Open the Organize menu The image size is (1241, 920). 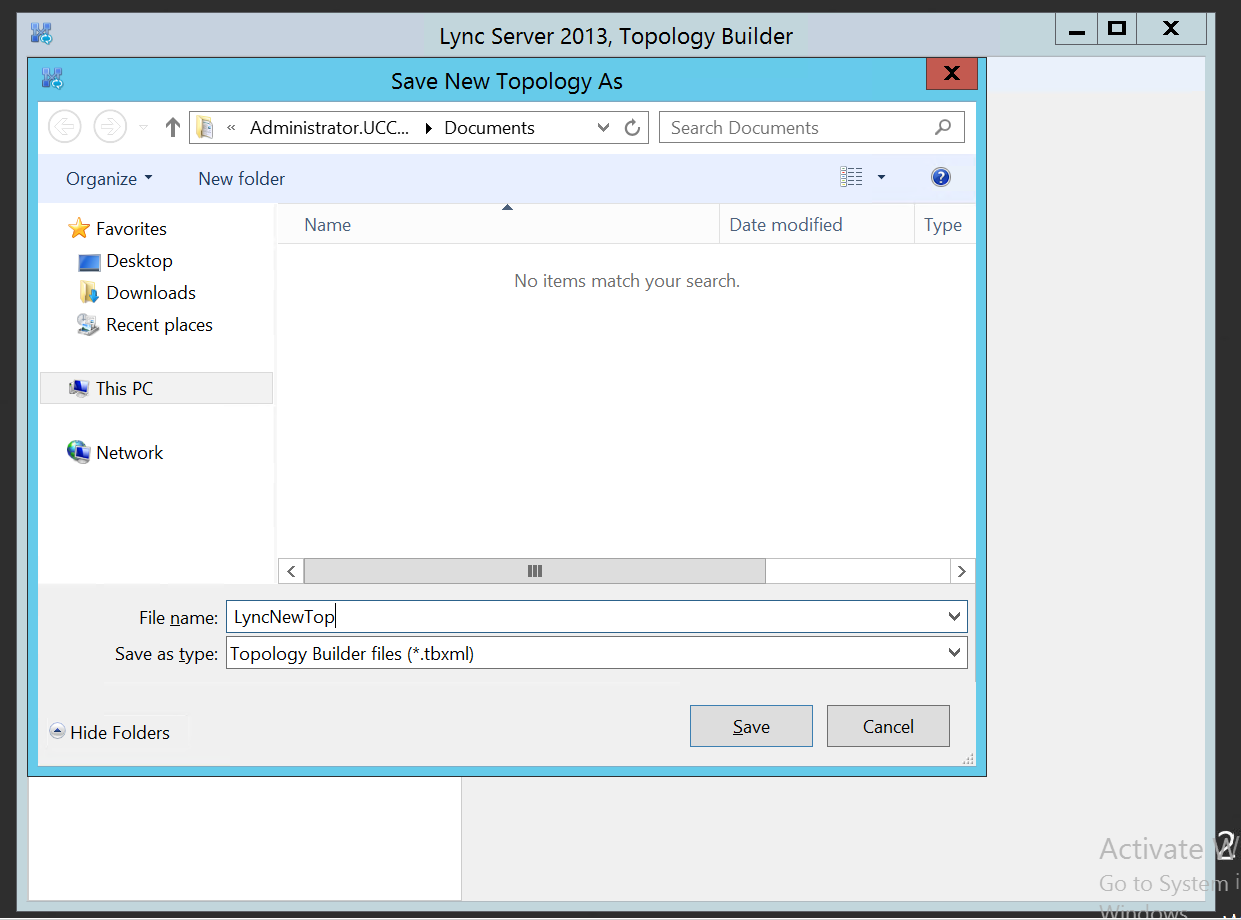click(x=109, y=178)
